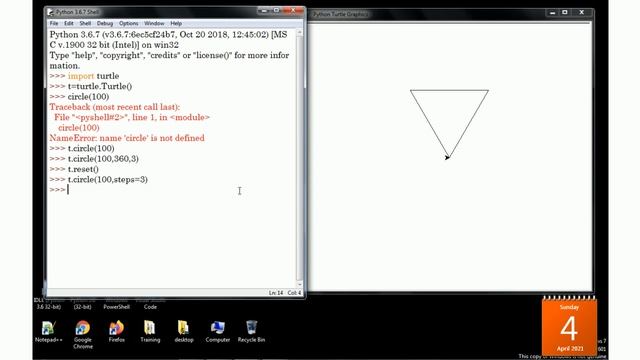Screen dimensions: 640x360
Task: Click the orange calendar gadget showing 4
Action: (x=569, y=327)
